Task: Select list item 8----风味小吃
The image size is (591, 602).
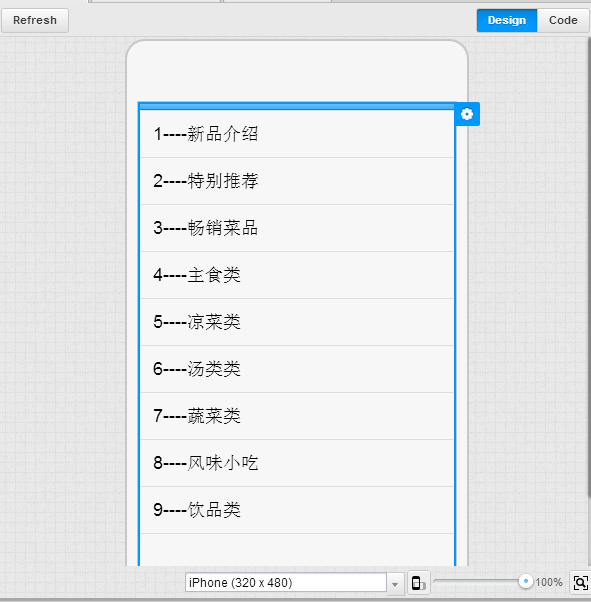Action: click(297, 463)
